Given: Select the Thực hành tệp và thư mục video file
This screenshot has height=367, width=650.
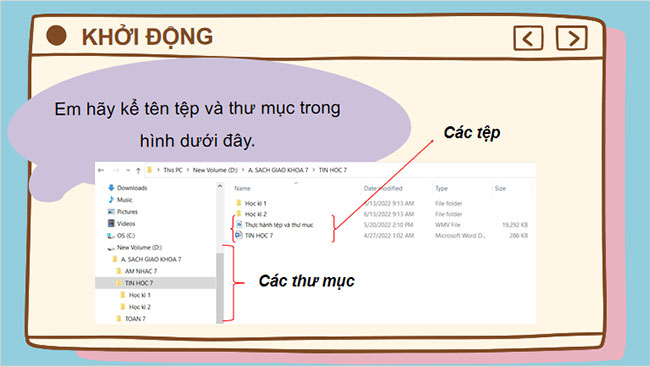Looking at the screenshot, I should (279, 225).
